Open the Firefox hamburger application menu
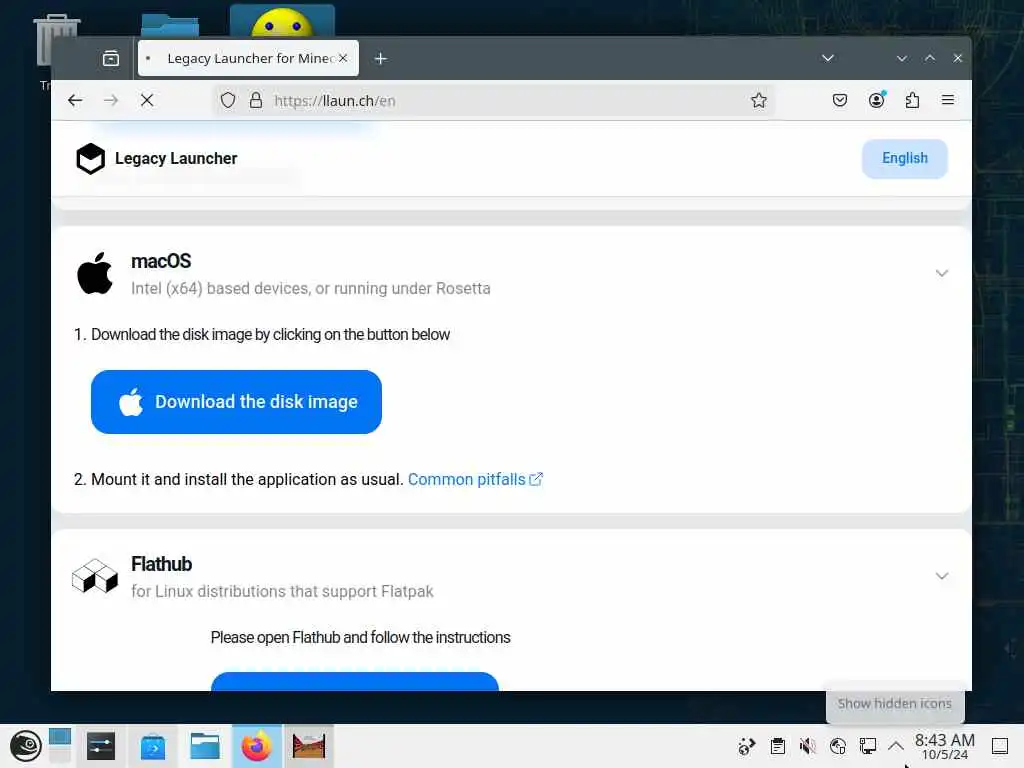1024x768 pixels. (948, 100)
